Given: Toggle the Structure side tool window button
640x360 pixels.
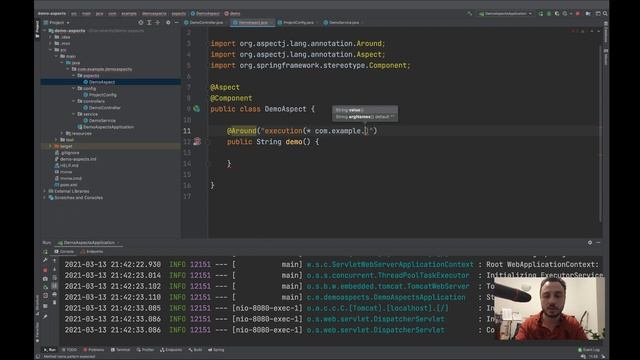Looking at the screenshot, I should (37, 305).
